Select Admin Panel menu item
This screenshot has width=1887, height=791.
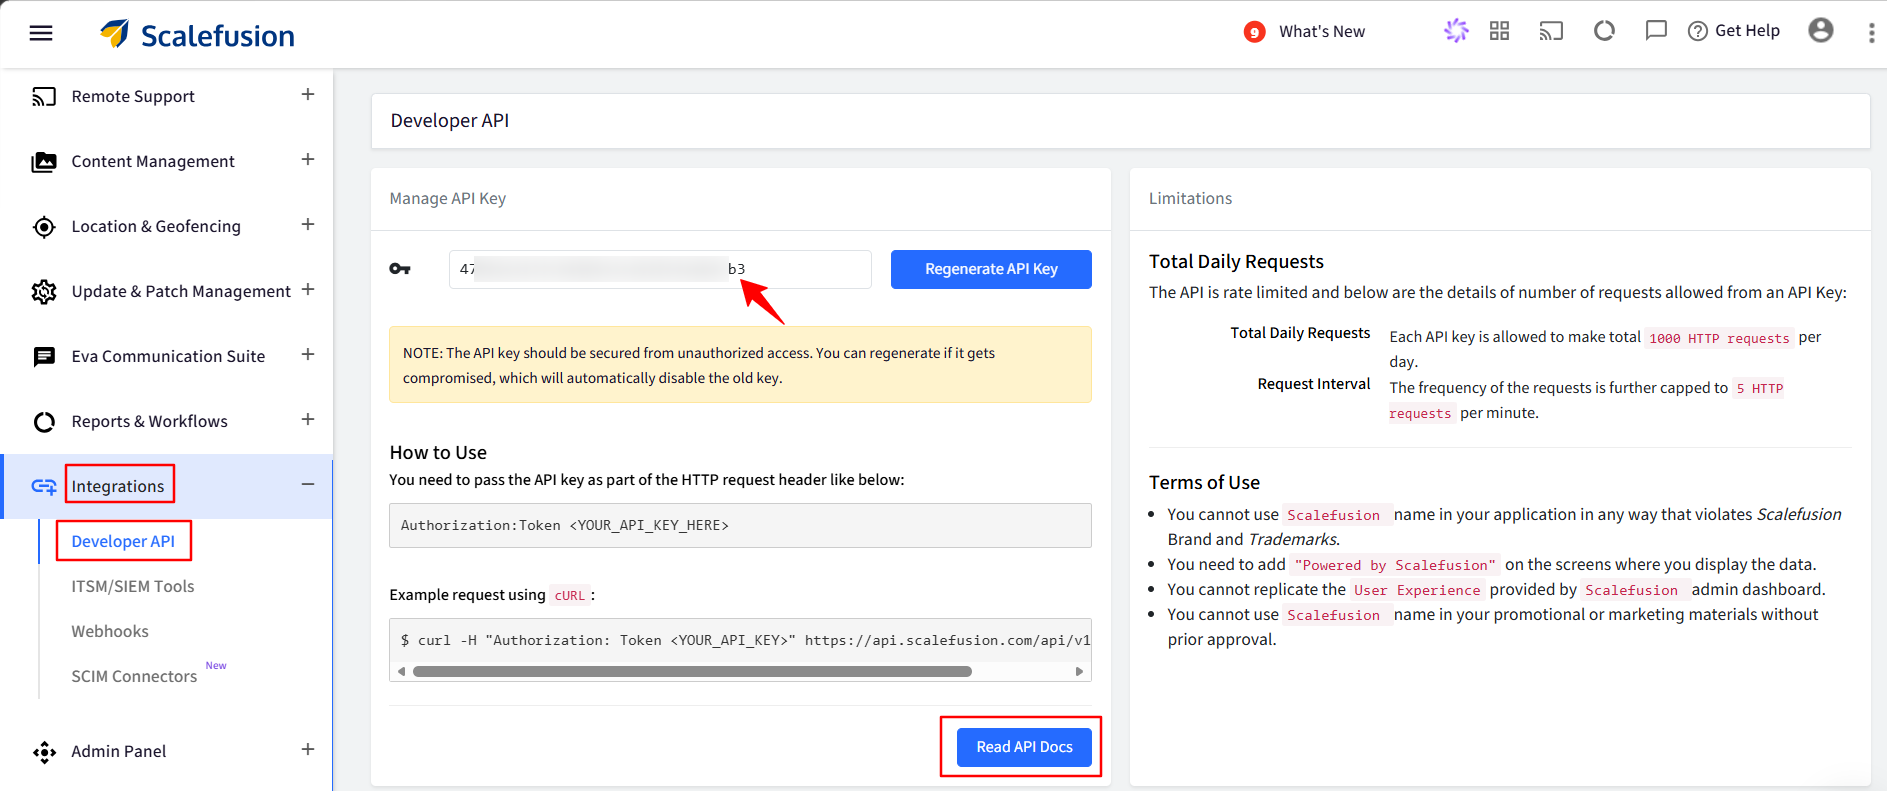(x=119, y=752)
